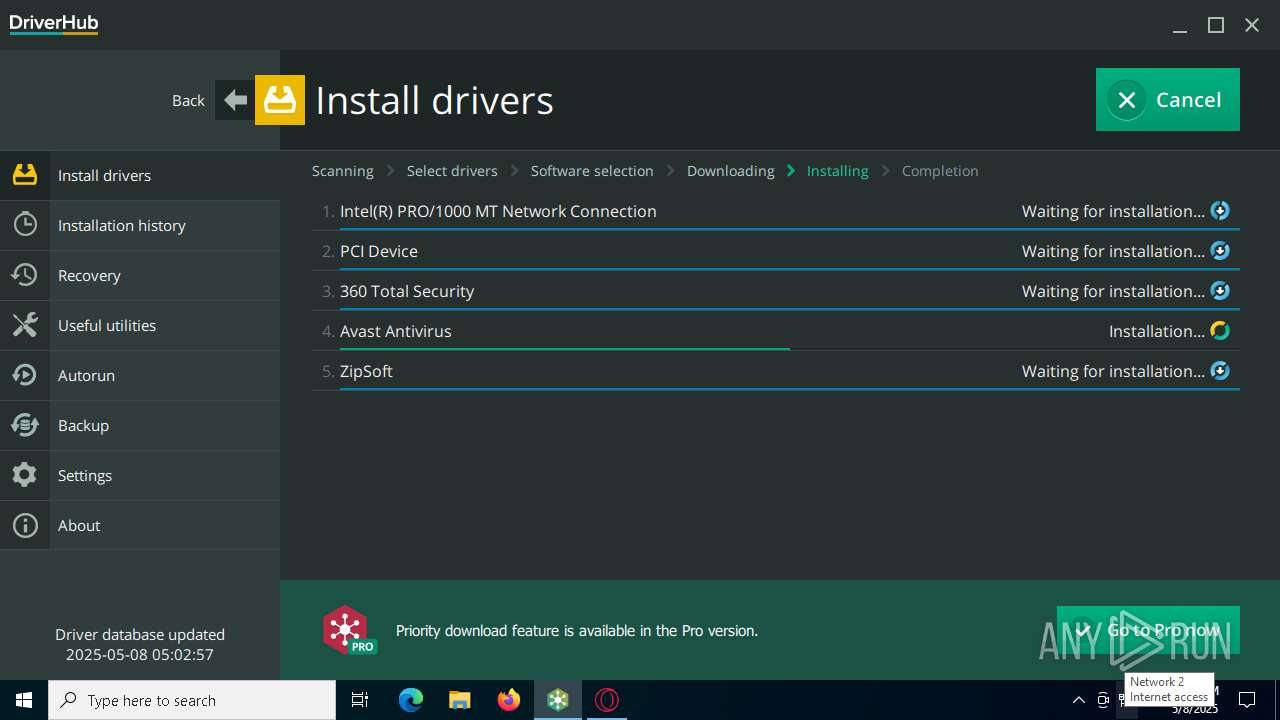Screen dimensions: 1280x720
Task: Select the 360 Total Security entry
Action: [x=776, y=291]
